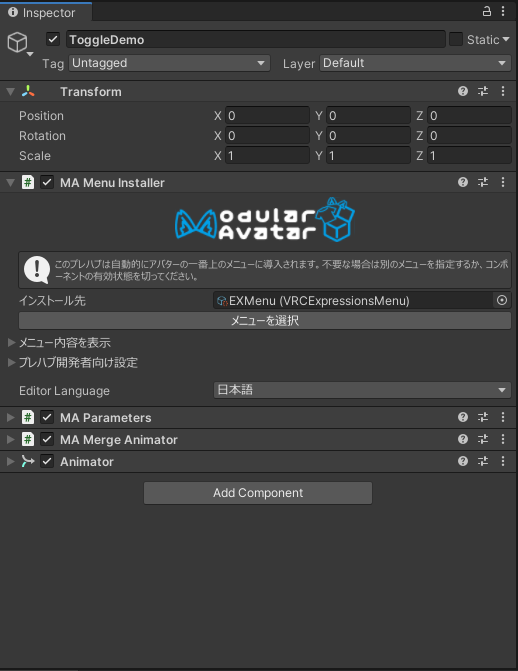
Task: Open MA Parameters three-dot context menu
Action: (503, 417)
